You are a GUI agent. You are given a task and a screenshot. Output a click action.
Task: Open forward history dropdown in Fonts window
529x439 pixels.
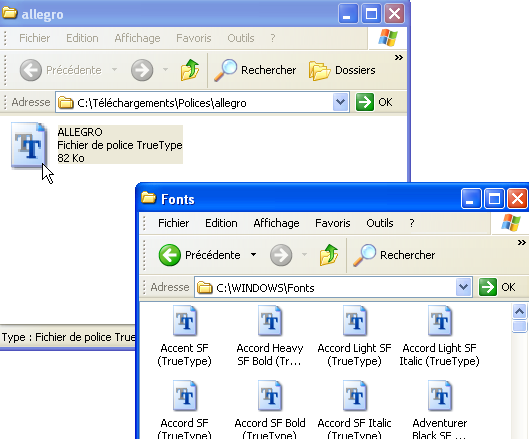(304, 255)
